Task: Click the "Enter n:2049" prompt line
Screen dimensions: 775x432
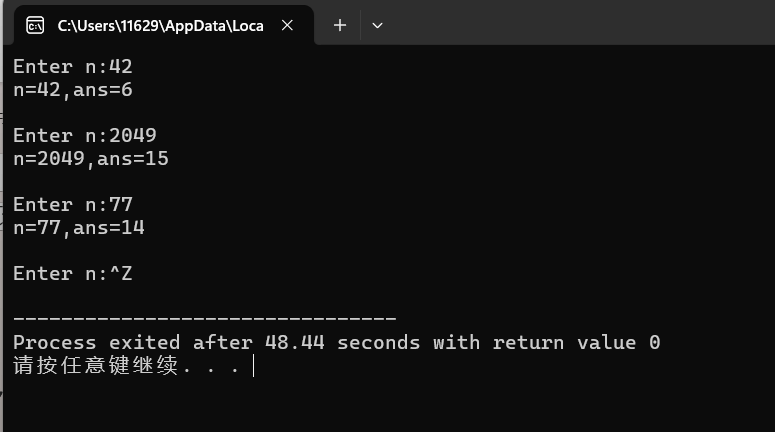Action: [85, 135]
